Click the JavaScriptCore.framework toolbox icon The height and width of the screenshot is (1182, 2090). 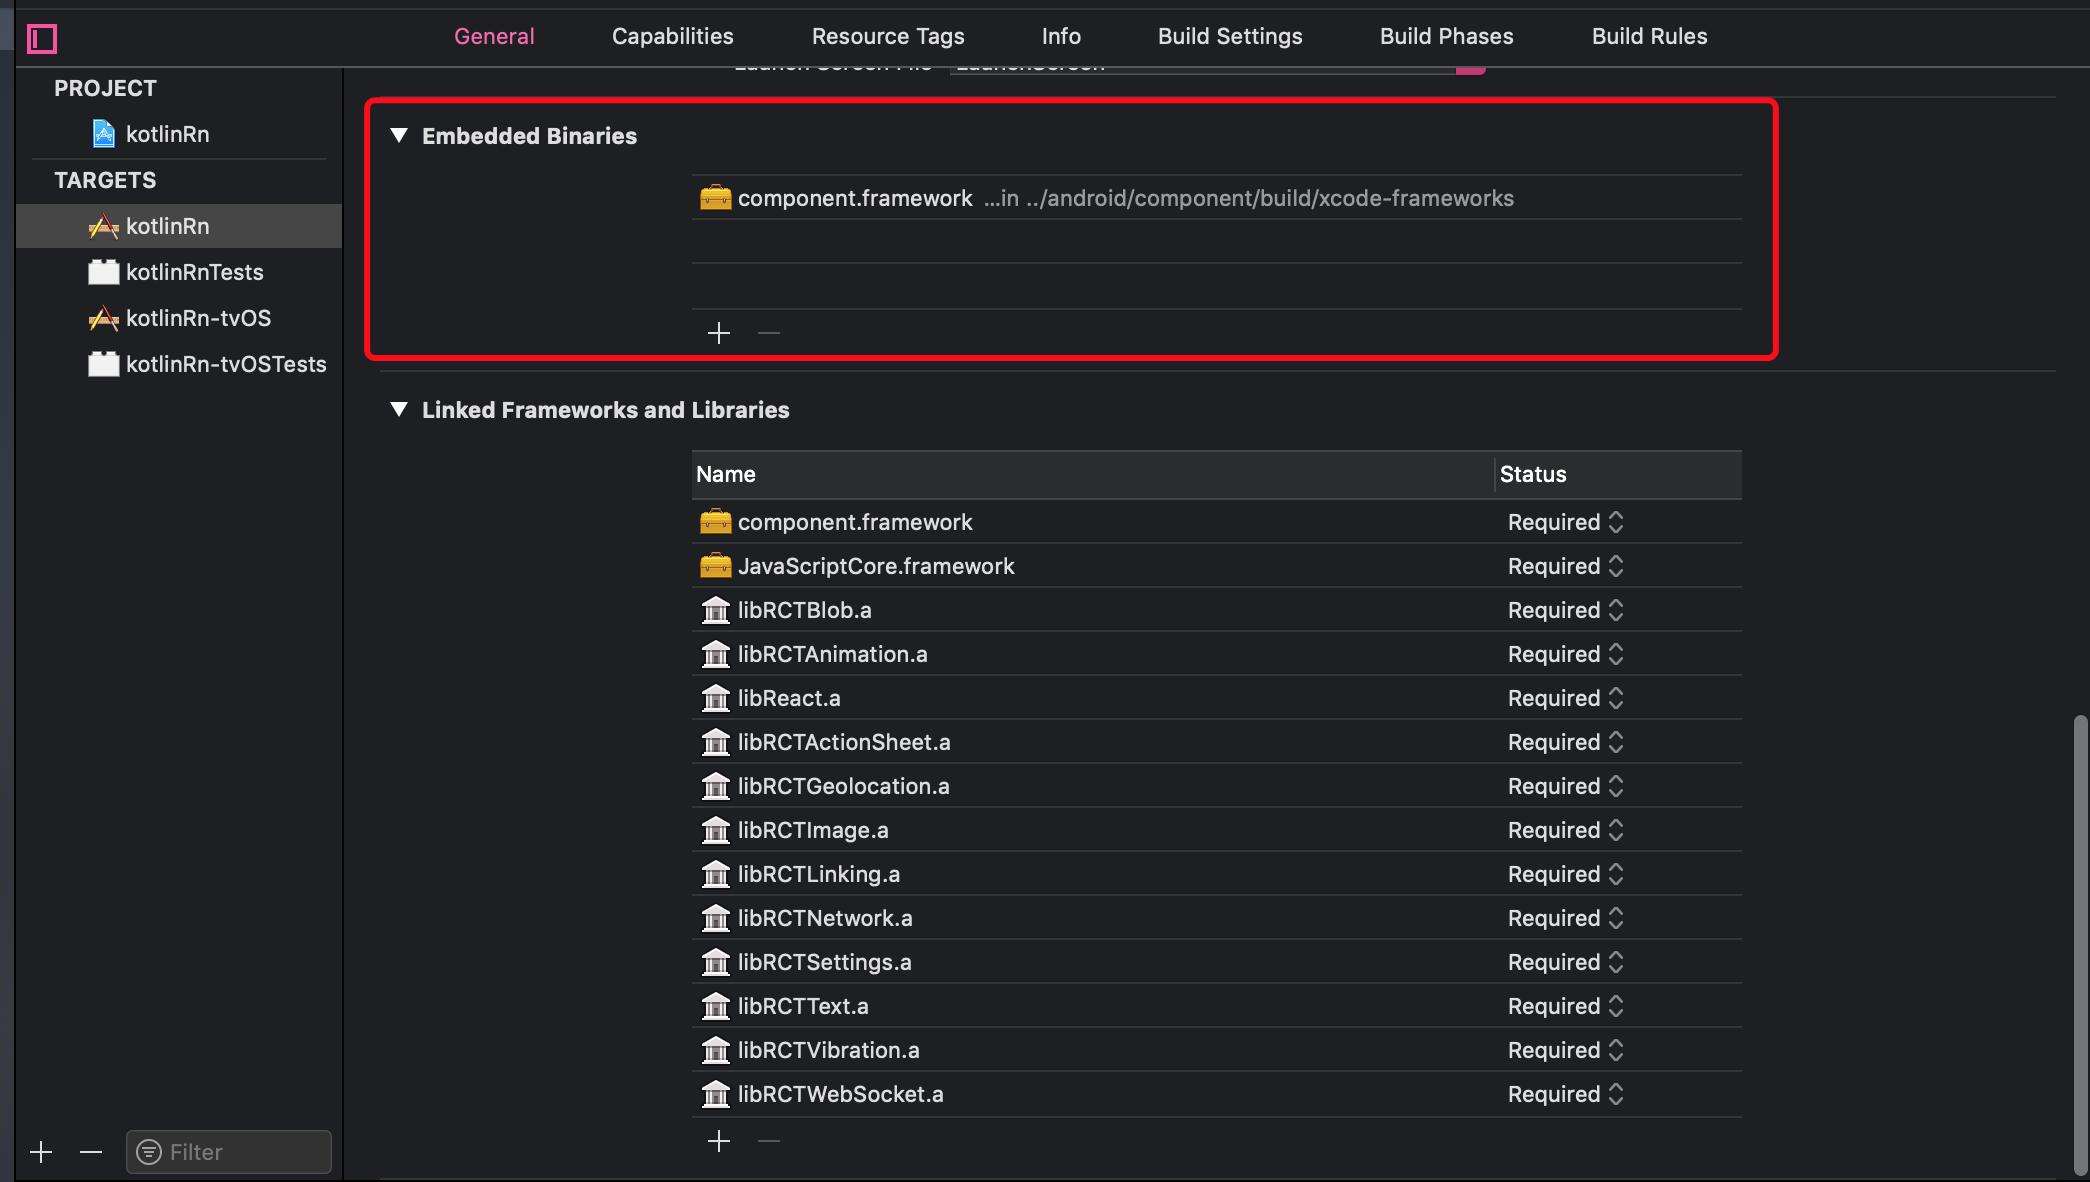point(715,566)
